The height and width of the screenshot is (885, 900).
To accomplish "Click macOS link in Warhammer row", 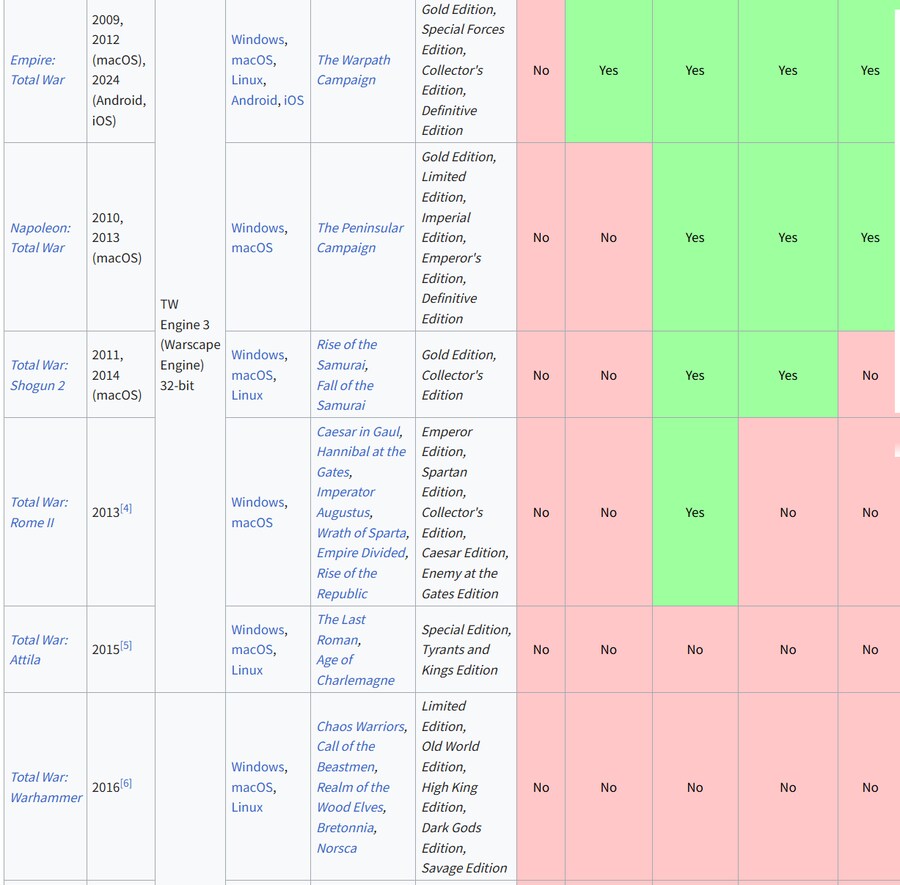I will click(252, 787).
